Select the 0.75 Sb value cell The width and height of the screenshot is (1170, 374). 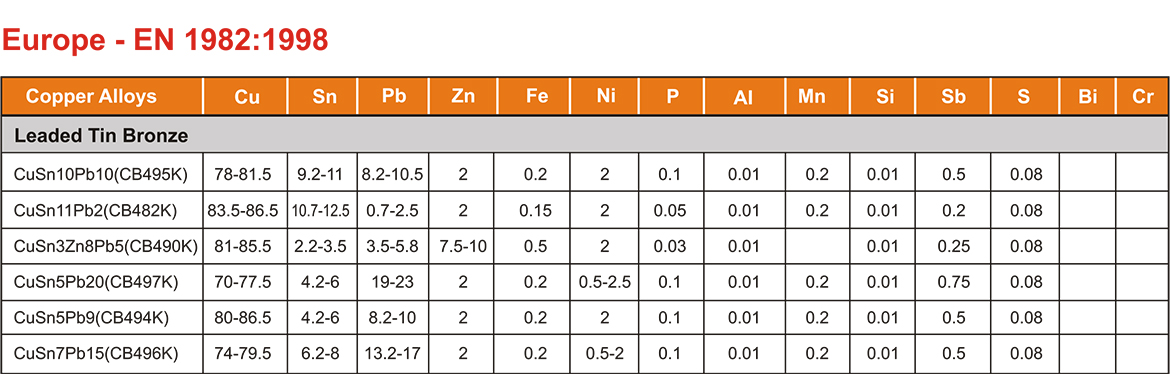(x=954, y=282)
